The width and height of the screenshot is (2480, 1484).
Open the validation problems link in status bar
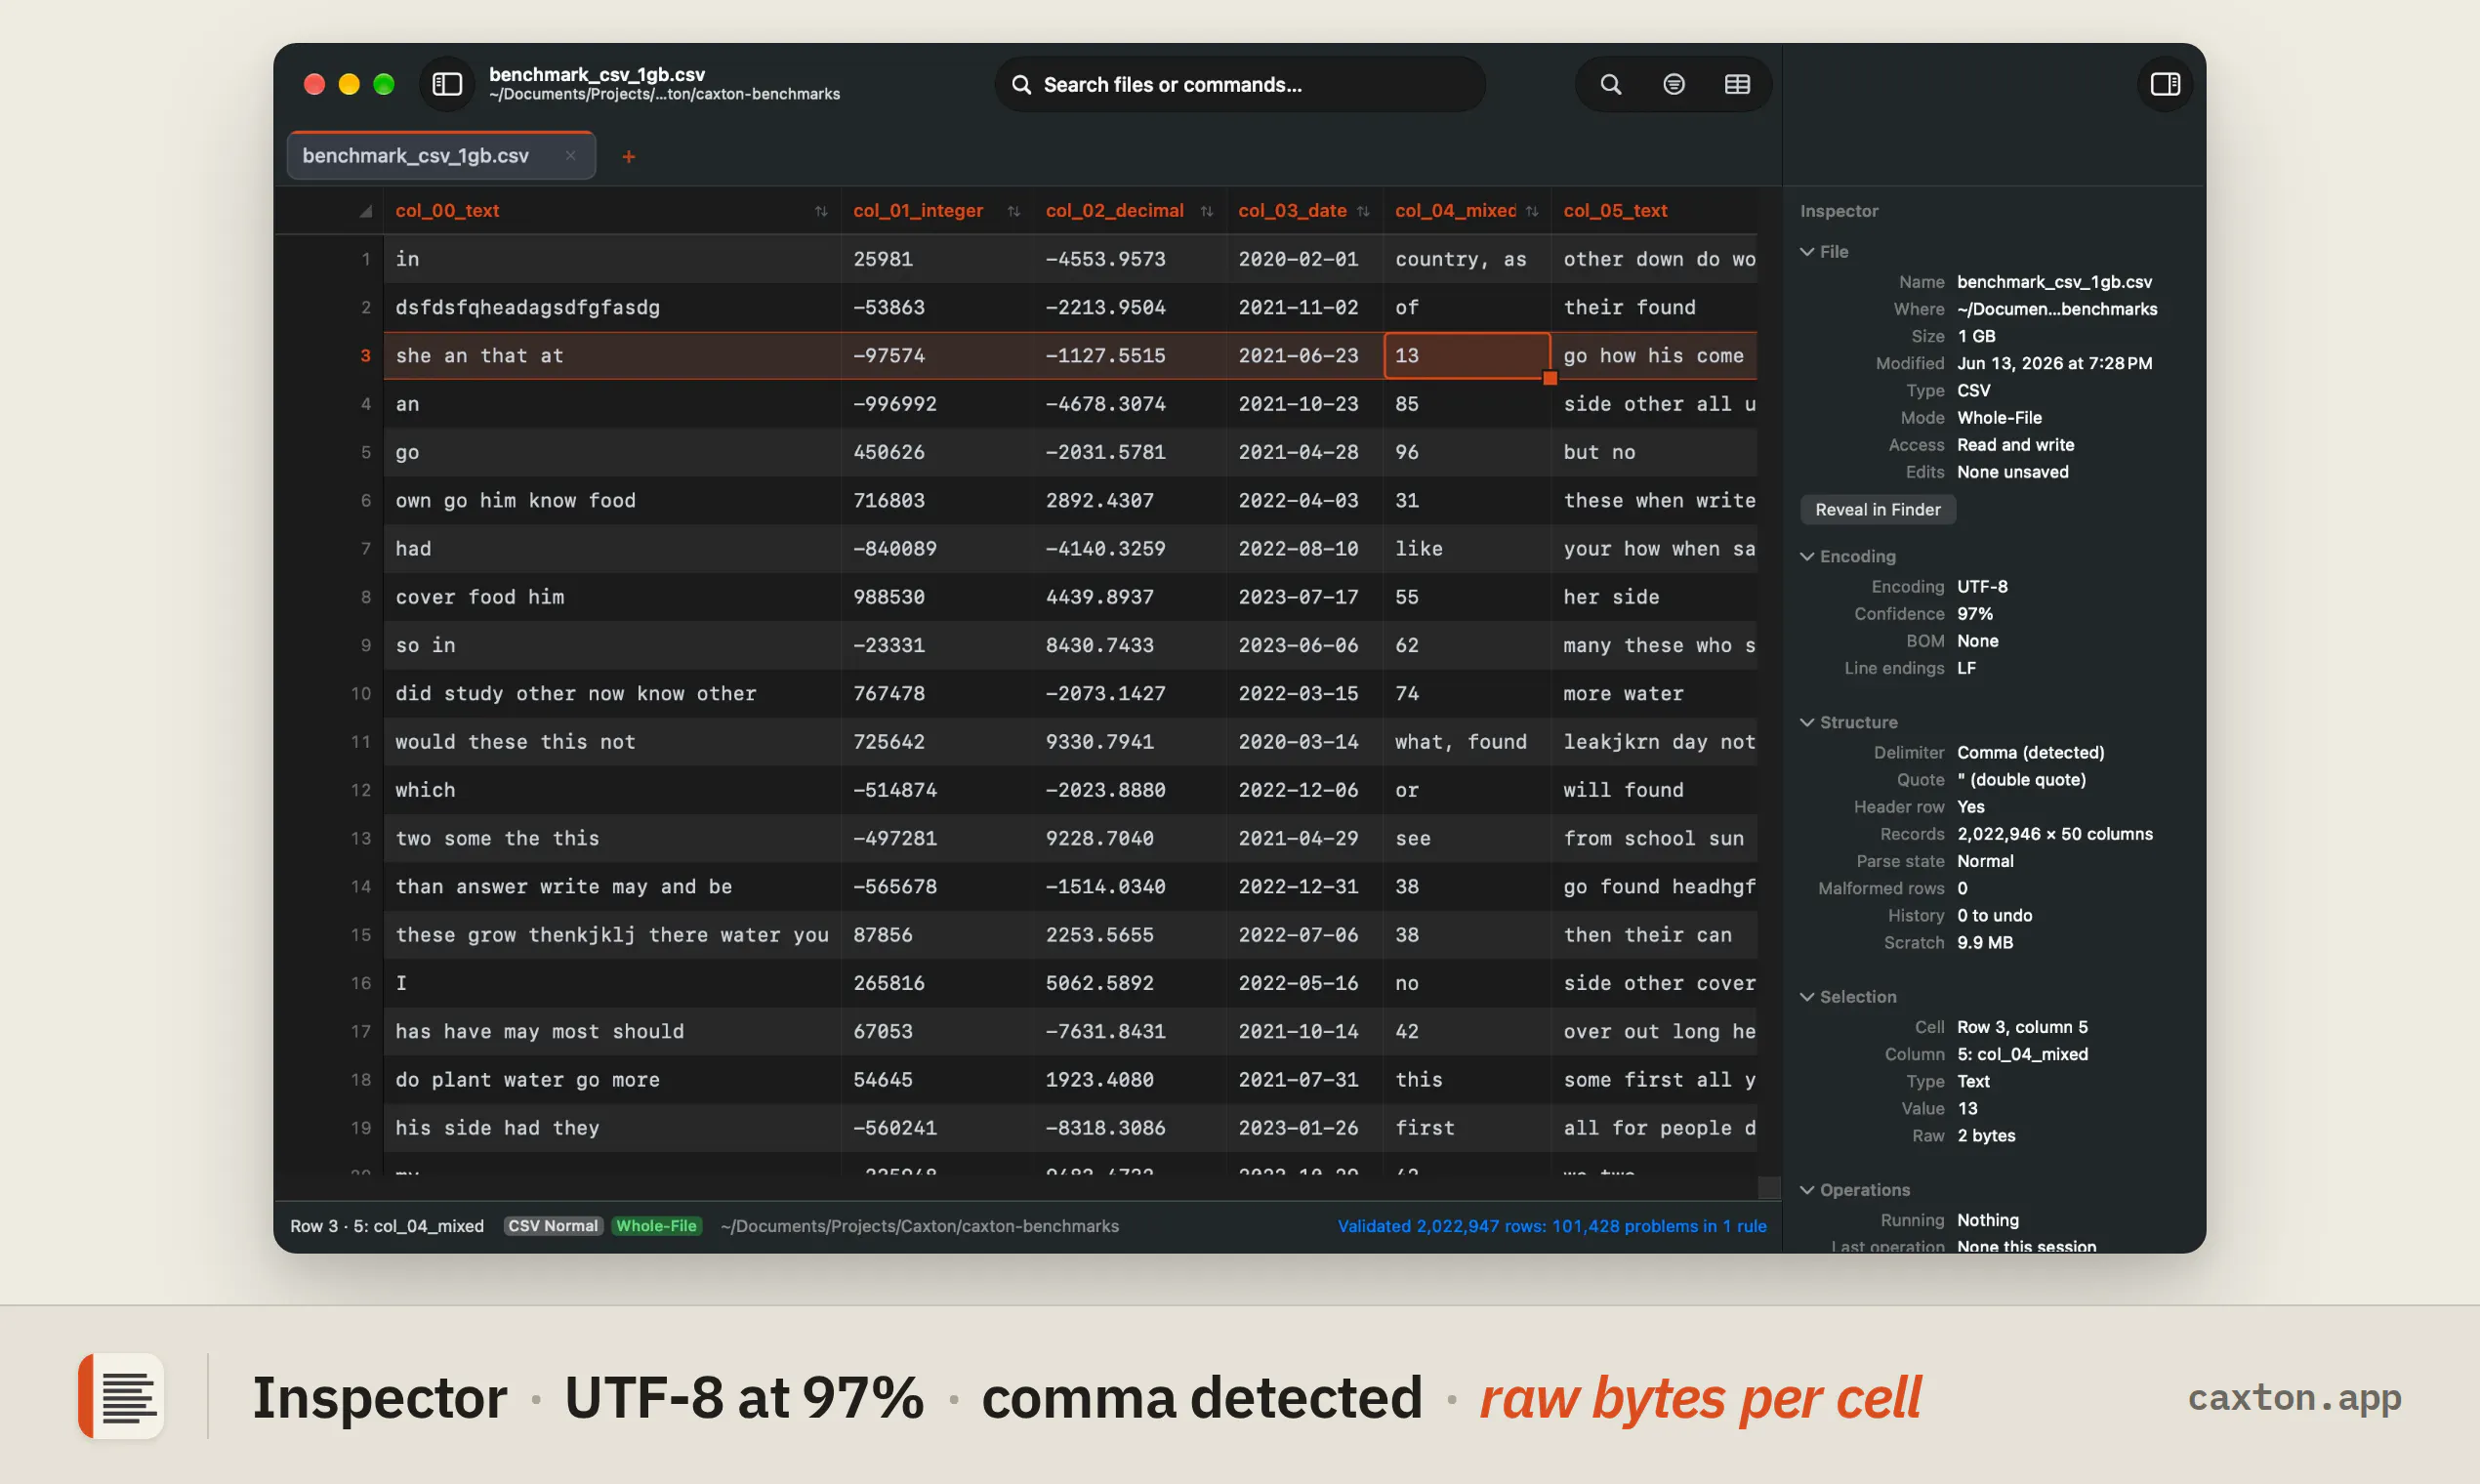tap(1551, 1226)
